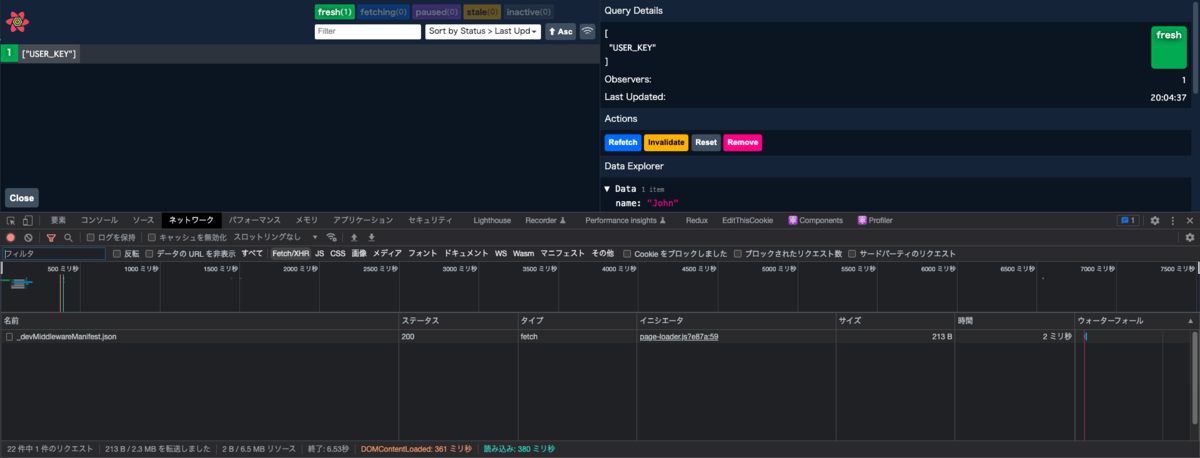The image size is (1200, 458).
Task: Open page-loader.js?e87a:59 initiator link
Action: (x=679, y=337)
